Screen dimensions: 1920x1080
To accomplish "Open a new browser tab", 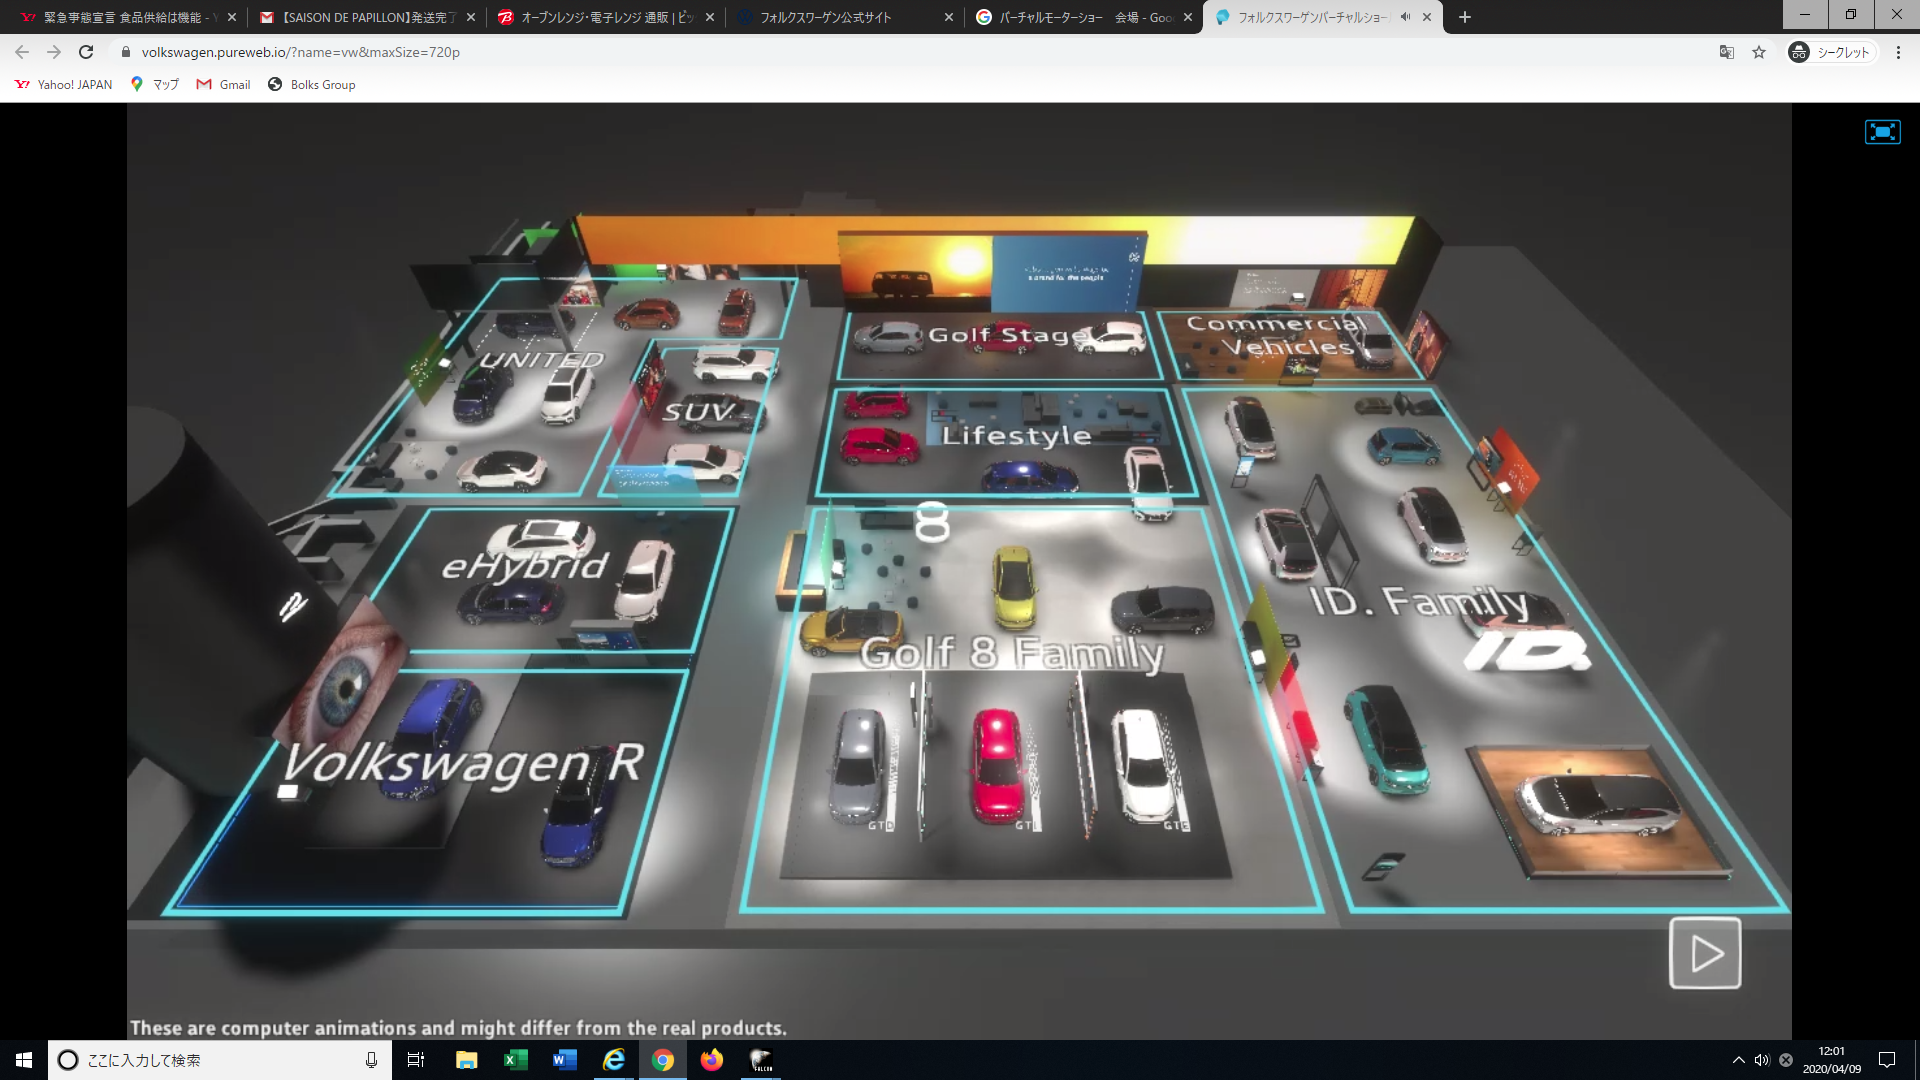I will click(1464, 17).
